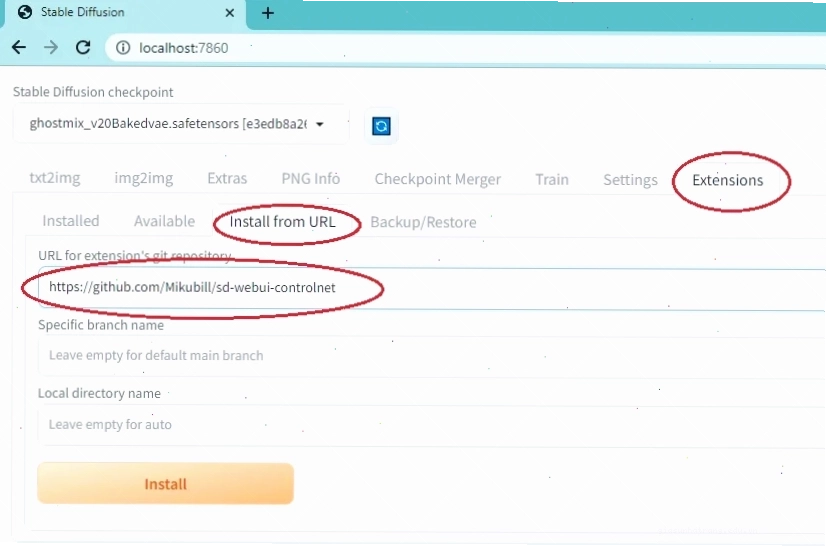Switch to the img2img tab
826x547 pixels.
click(143, 179)
